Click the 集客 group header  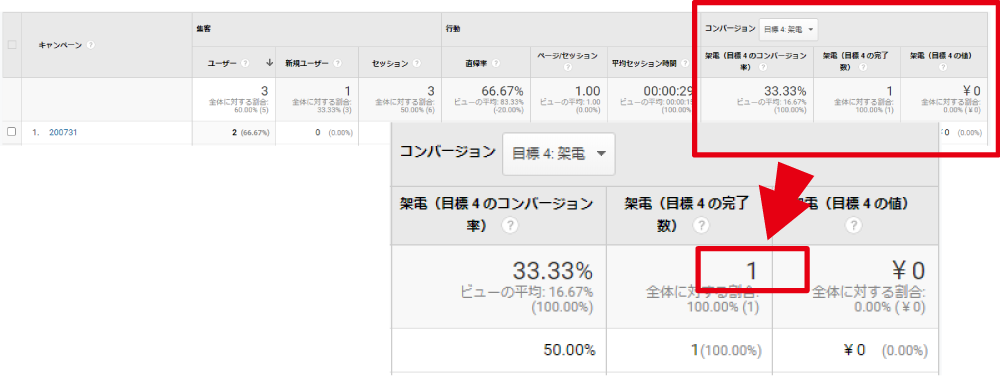coord(203,30)
